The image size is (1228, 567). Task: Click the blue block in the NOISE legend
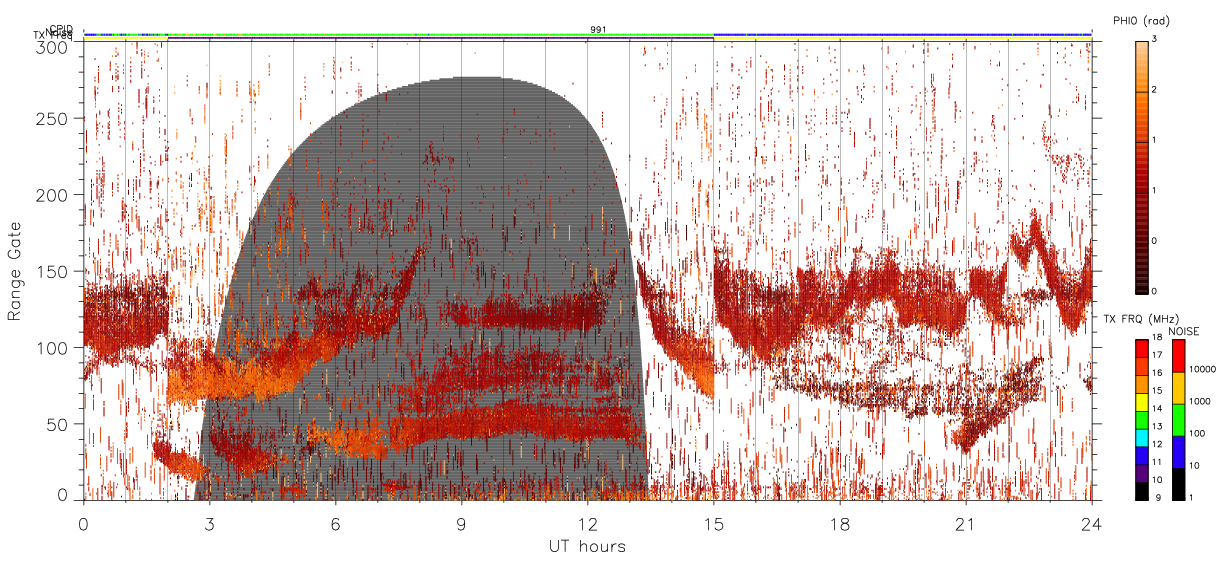click(1178, 452)
